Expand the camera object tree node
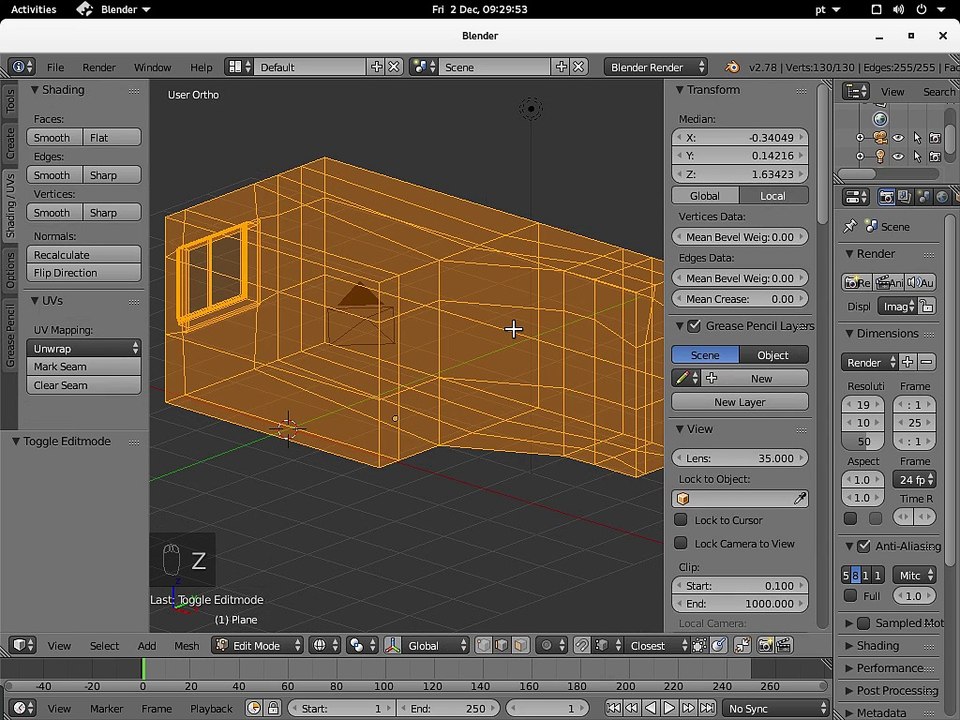960x720 pixels. 860,138
